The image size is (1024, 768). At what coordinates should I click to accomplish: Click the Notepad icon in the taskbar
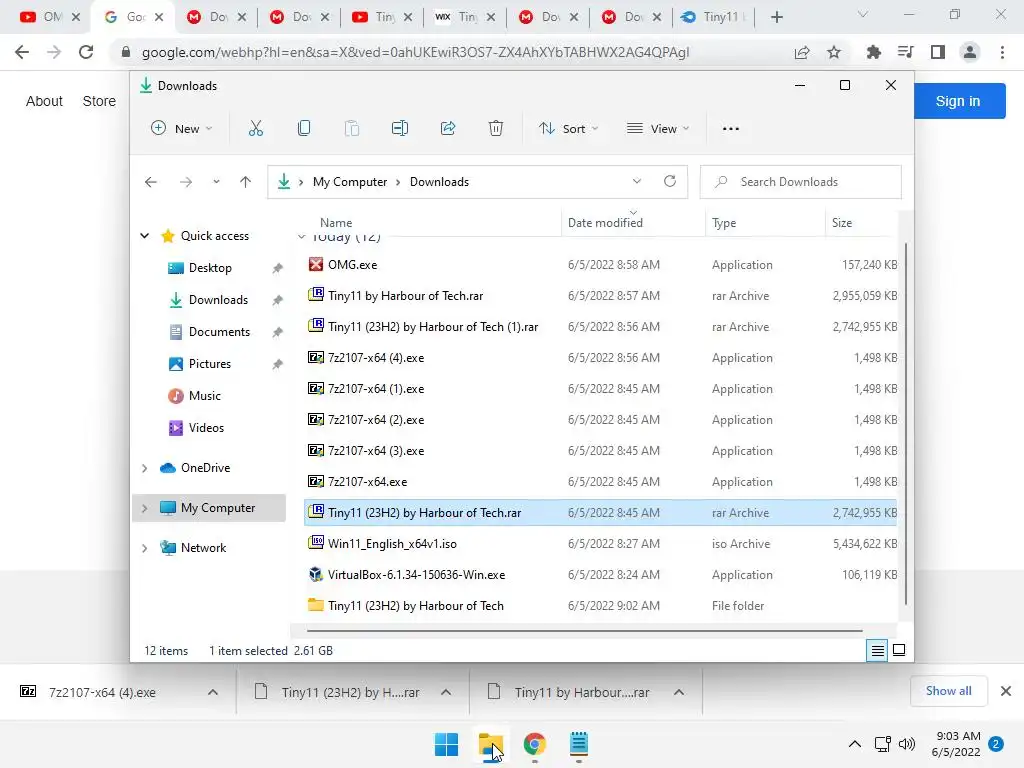(x=579, y=744)
